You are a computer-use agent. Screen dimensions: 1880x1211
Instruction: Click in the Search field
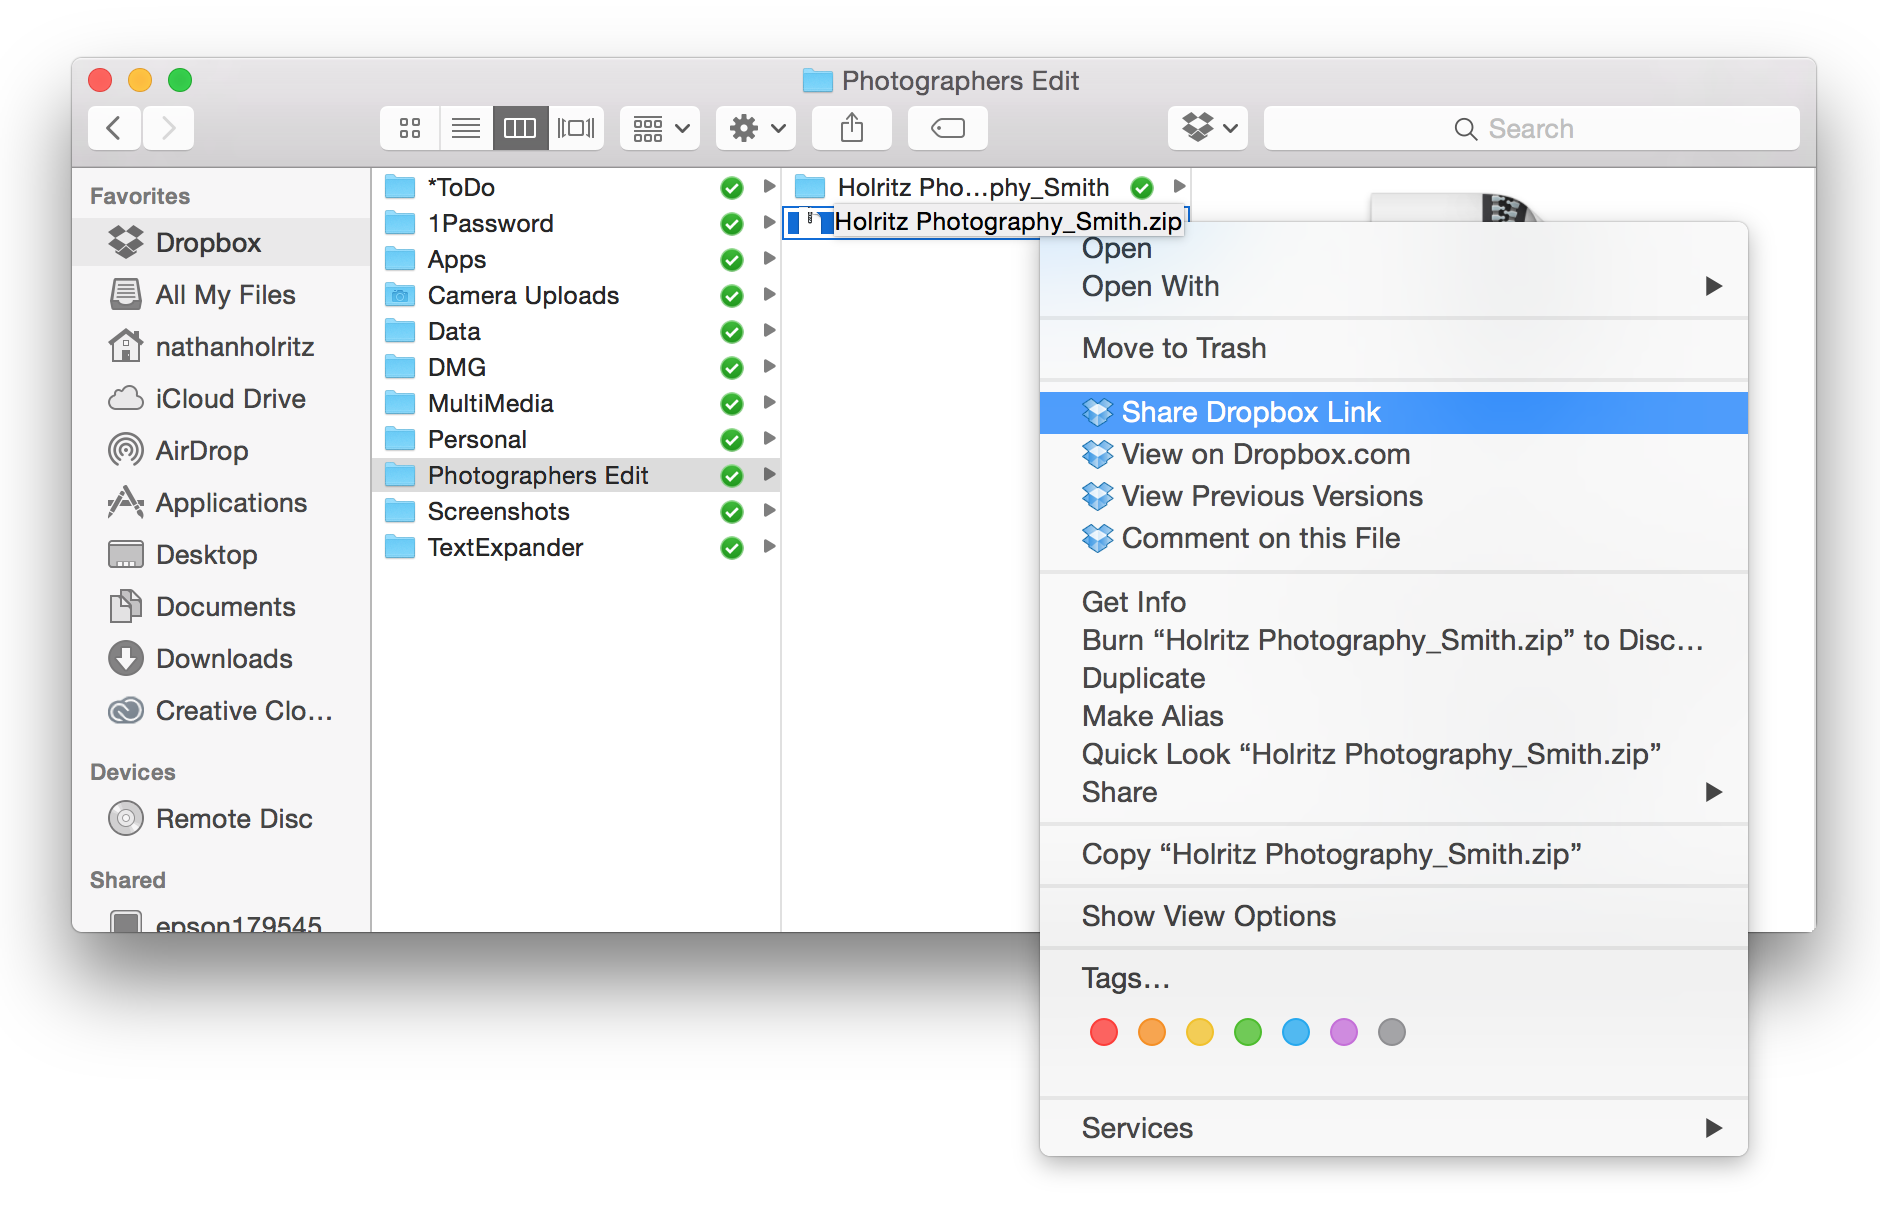1531,128
